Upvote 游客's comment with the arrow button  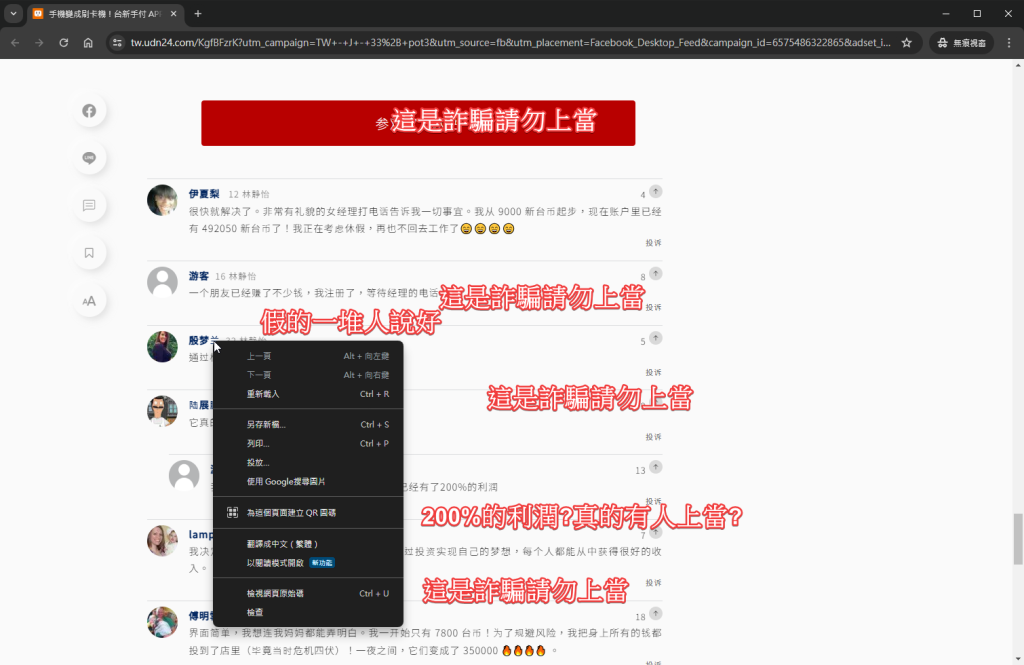pos(655,273)
